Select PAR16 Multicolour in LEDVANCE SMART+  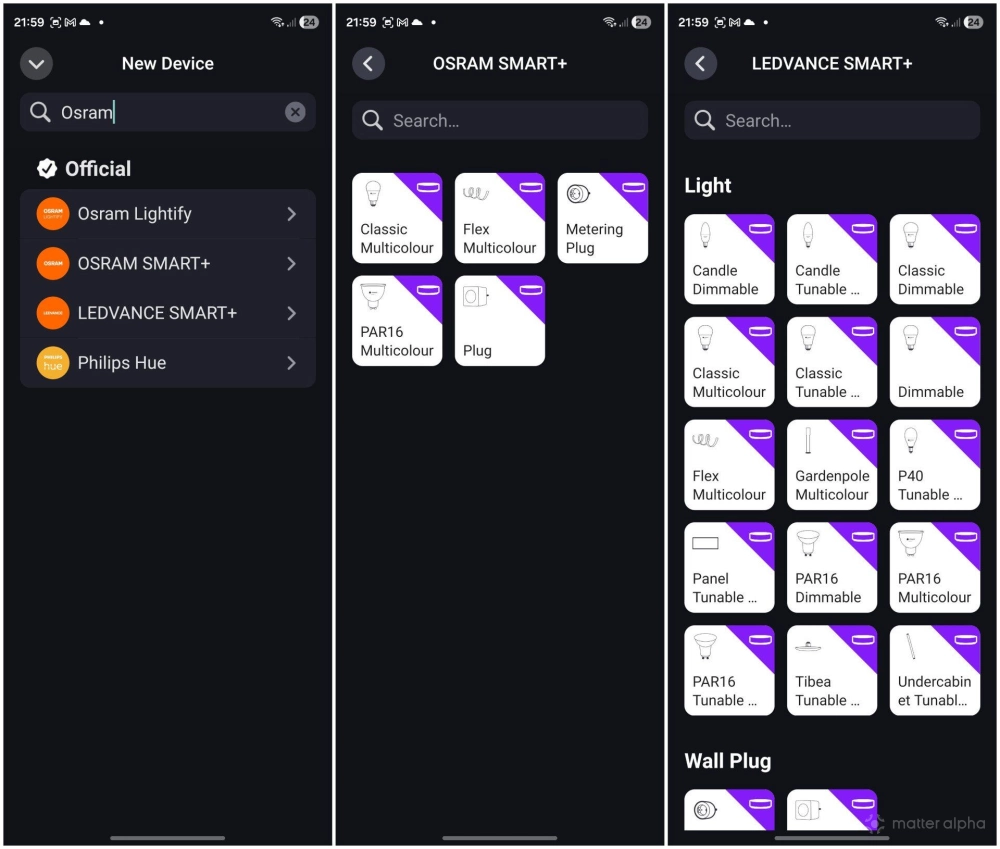935,568
